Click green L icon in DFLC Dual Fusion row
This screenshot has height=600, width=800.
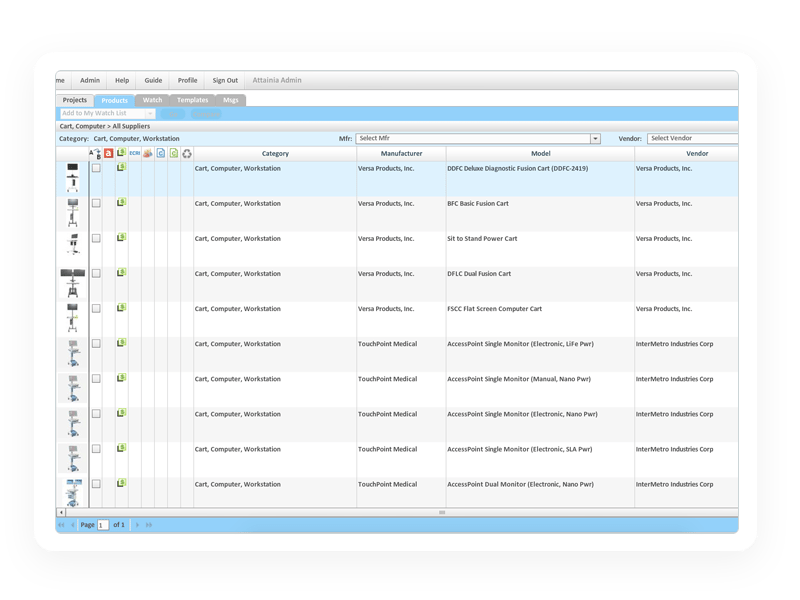tap(121, 272)
